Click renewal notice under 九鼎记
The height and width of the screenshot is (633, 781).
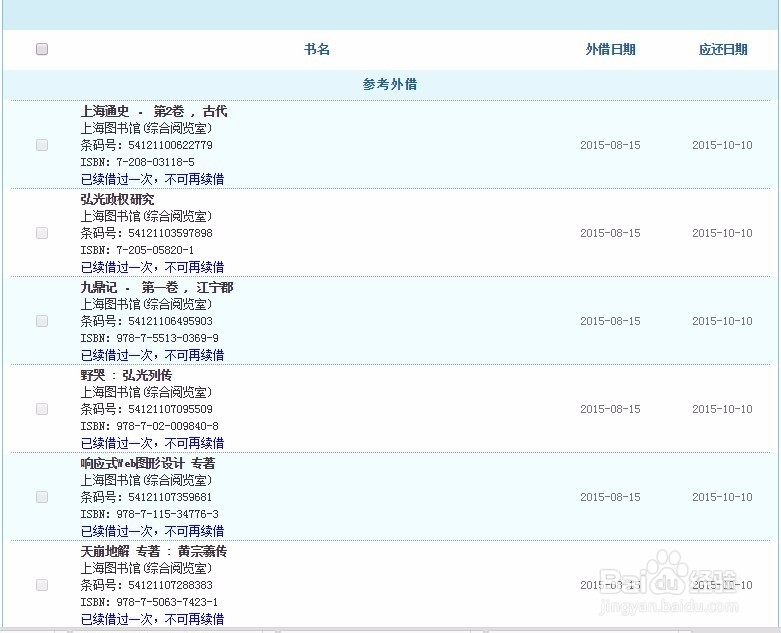(x=152, y=355)
